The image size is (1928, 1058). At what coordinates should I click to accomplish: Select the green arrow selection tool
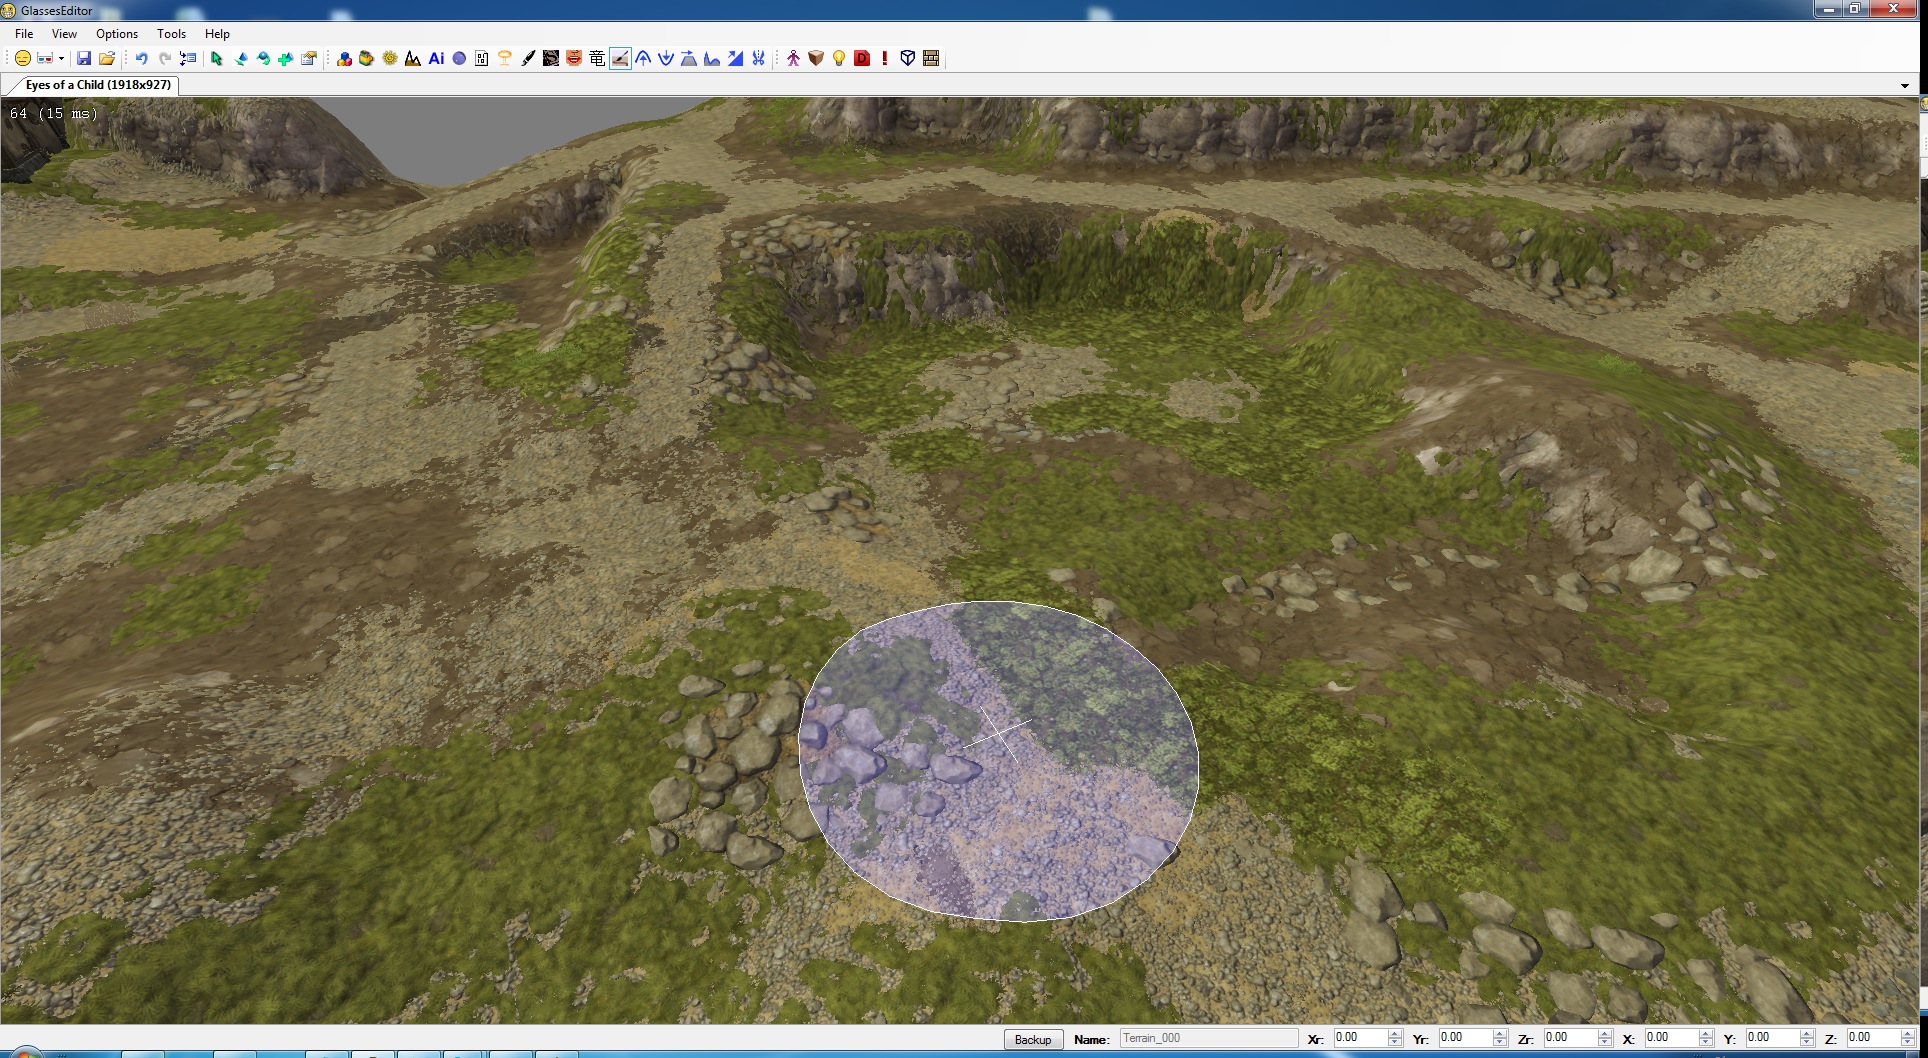216,59
